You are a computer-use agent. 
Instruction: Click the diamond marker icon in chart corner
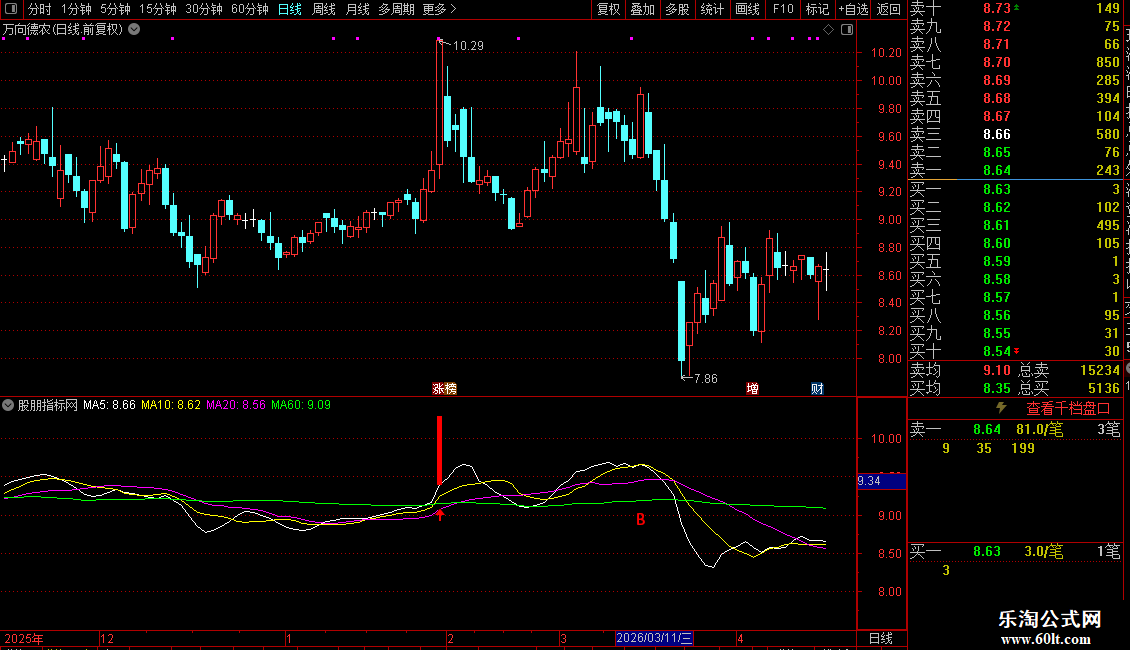click(x=829, y=30)
